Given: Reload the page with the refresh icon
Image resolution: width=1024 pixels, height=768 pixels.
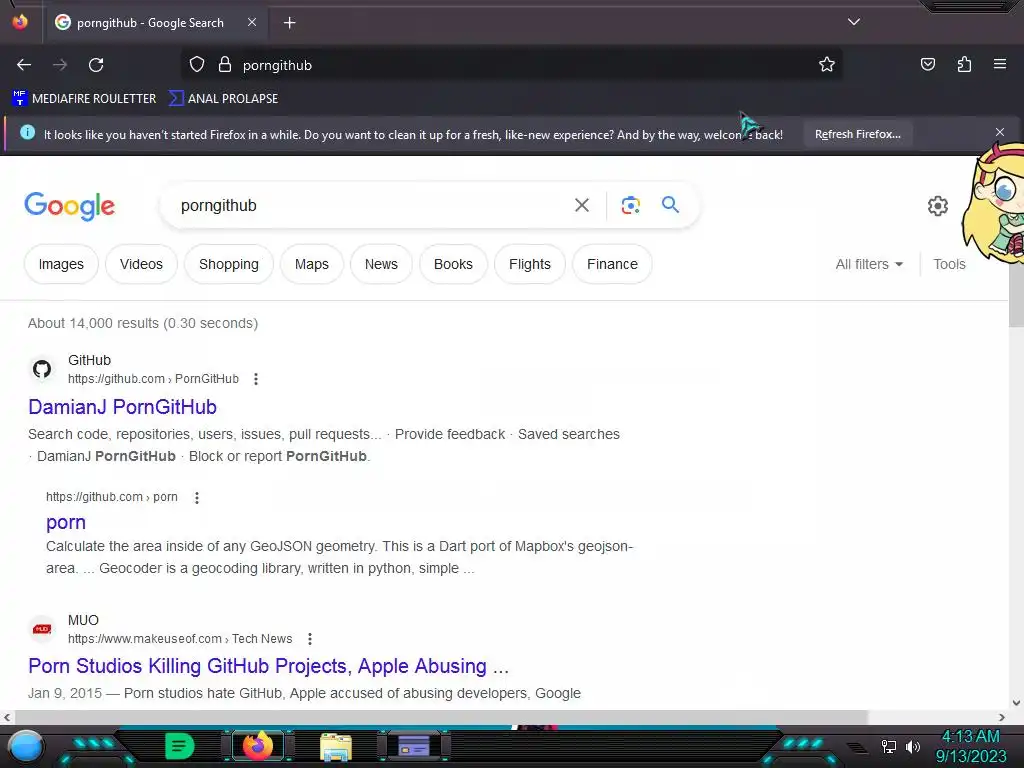Looking at the screenshot, I should coord(96,65).
